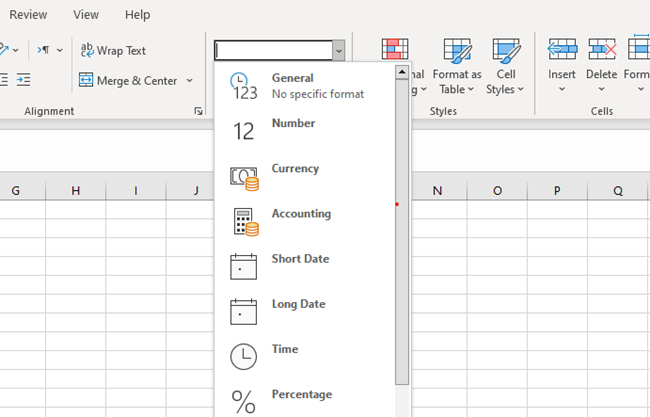650x417 pixels.
Task: Choose the Number format icon
Action: tap(244, 131)
